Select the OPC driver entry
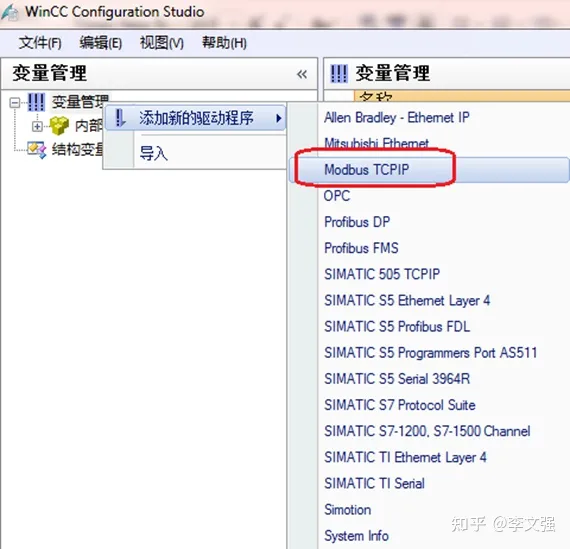570x549 pixels. (x=337, y=196)
